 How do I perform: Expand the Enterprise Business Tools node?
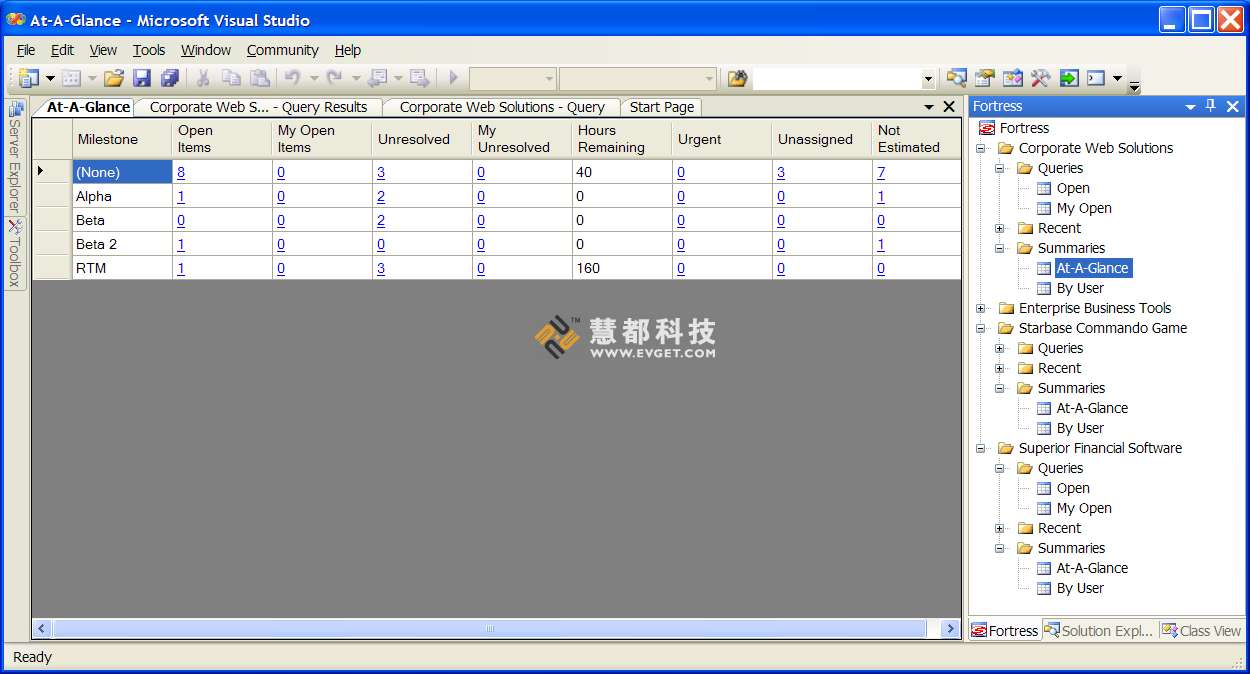tap(981, 308)
